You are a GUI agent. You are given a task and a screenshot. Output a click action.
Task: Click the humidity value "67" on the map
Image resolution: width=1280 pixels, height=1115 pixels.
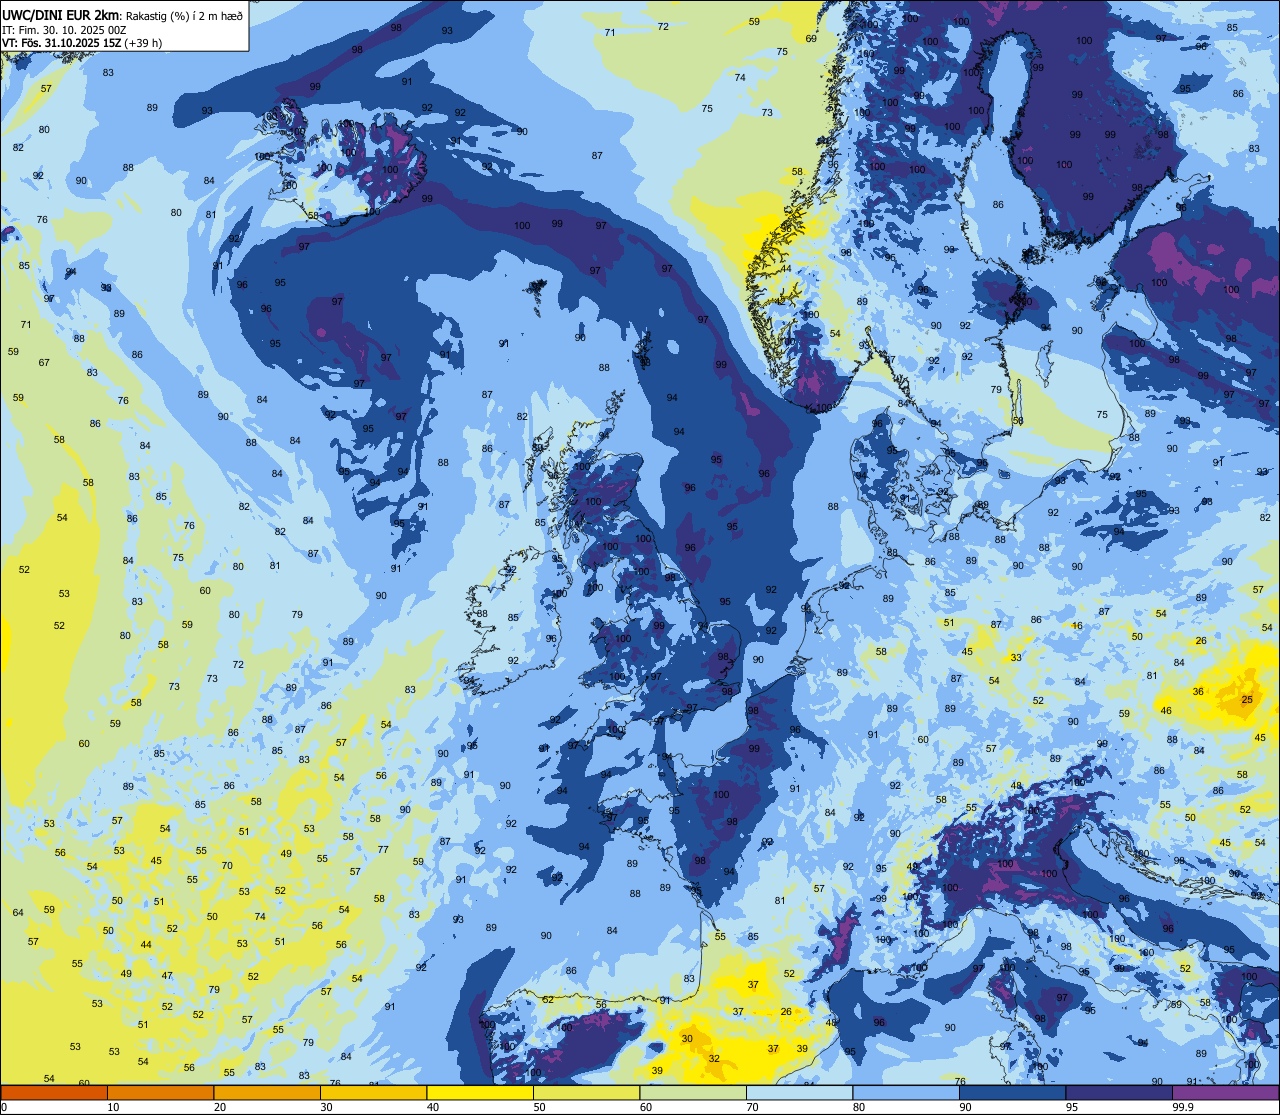click(44, 362)
